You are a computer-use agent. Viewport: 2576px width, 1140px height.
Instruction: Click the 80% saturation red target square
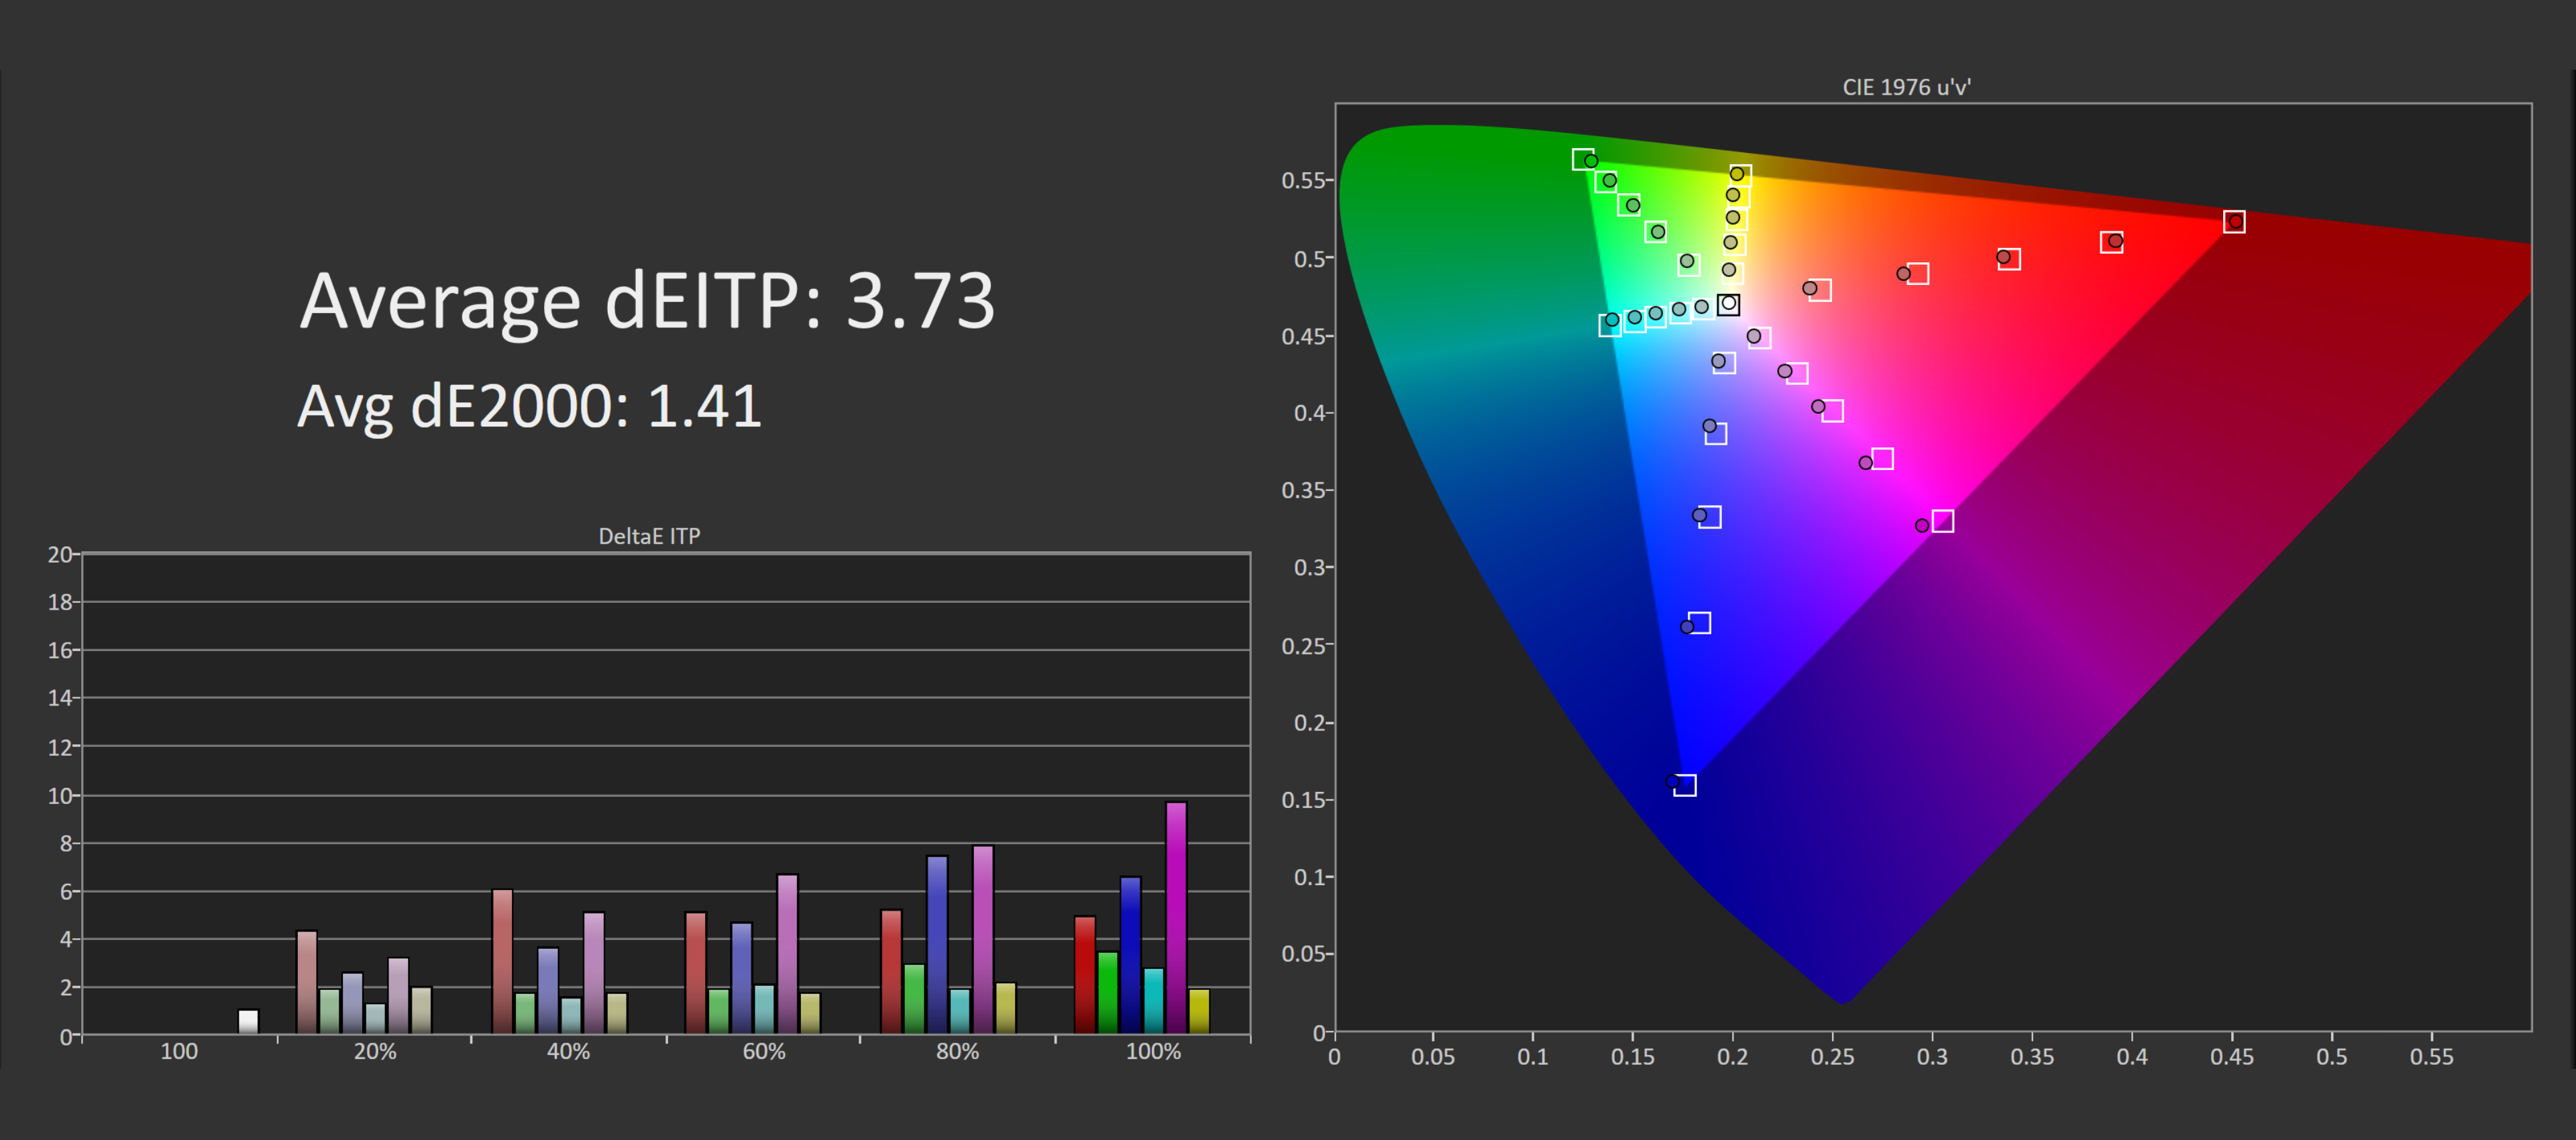point(2111,242)
